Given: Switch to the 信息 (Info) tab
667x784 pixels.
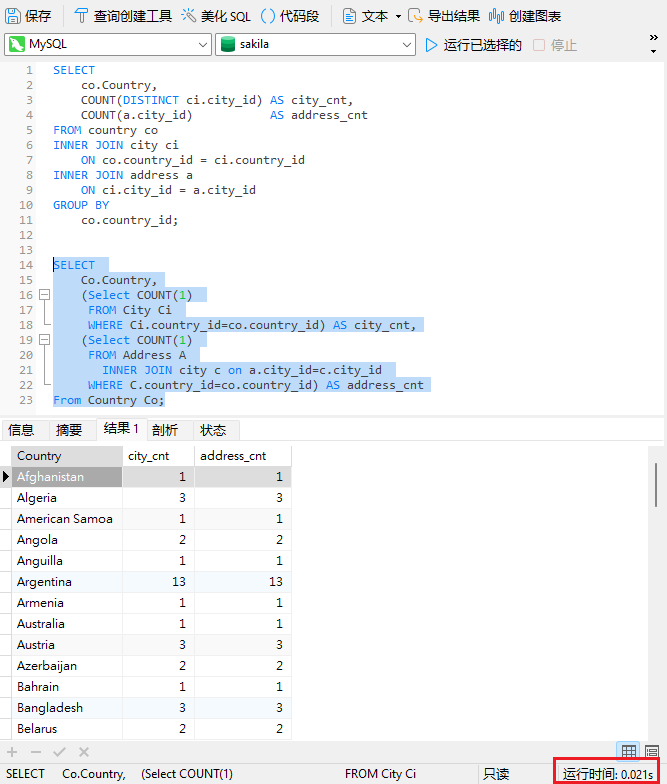Looking at the screenshot, I should [21, 430].
